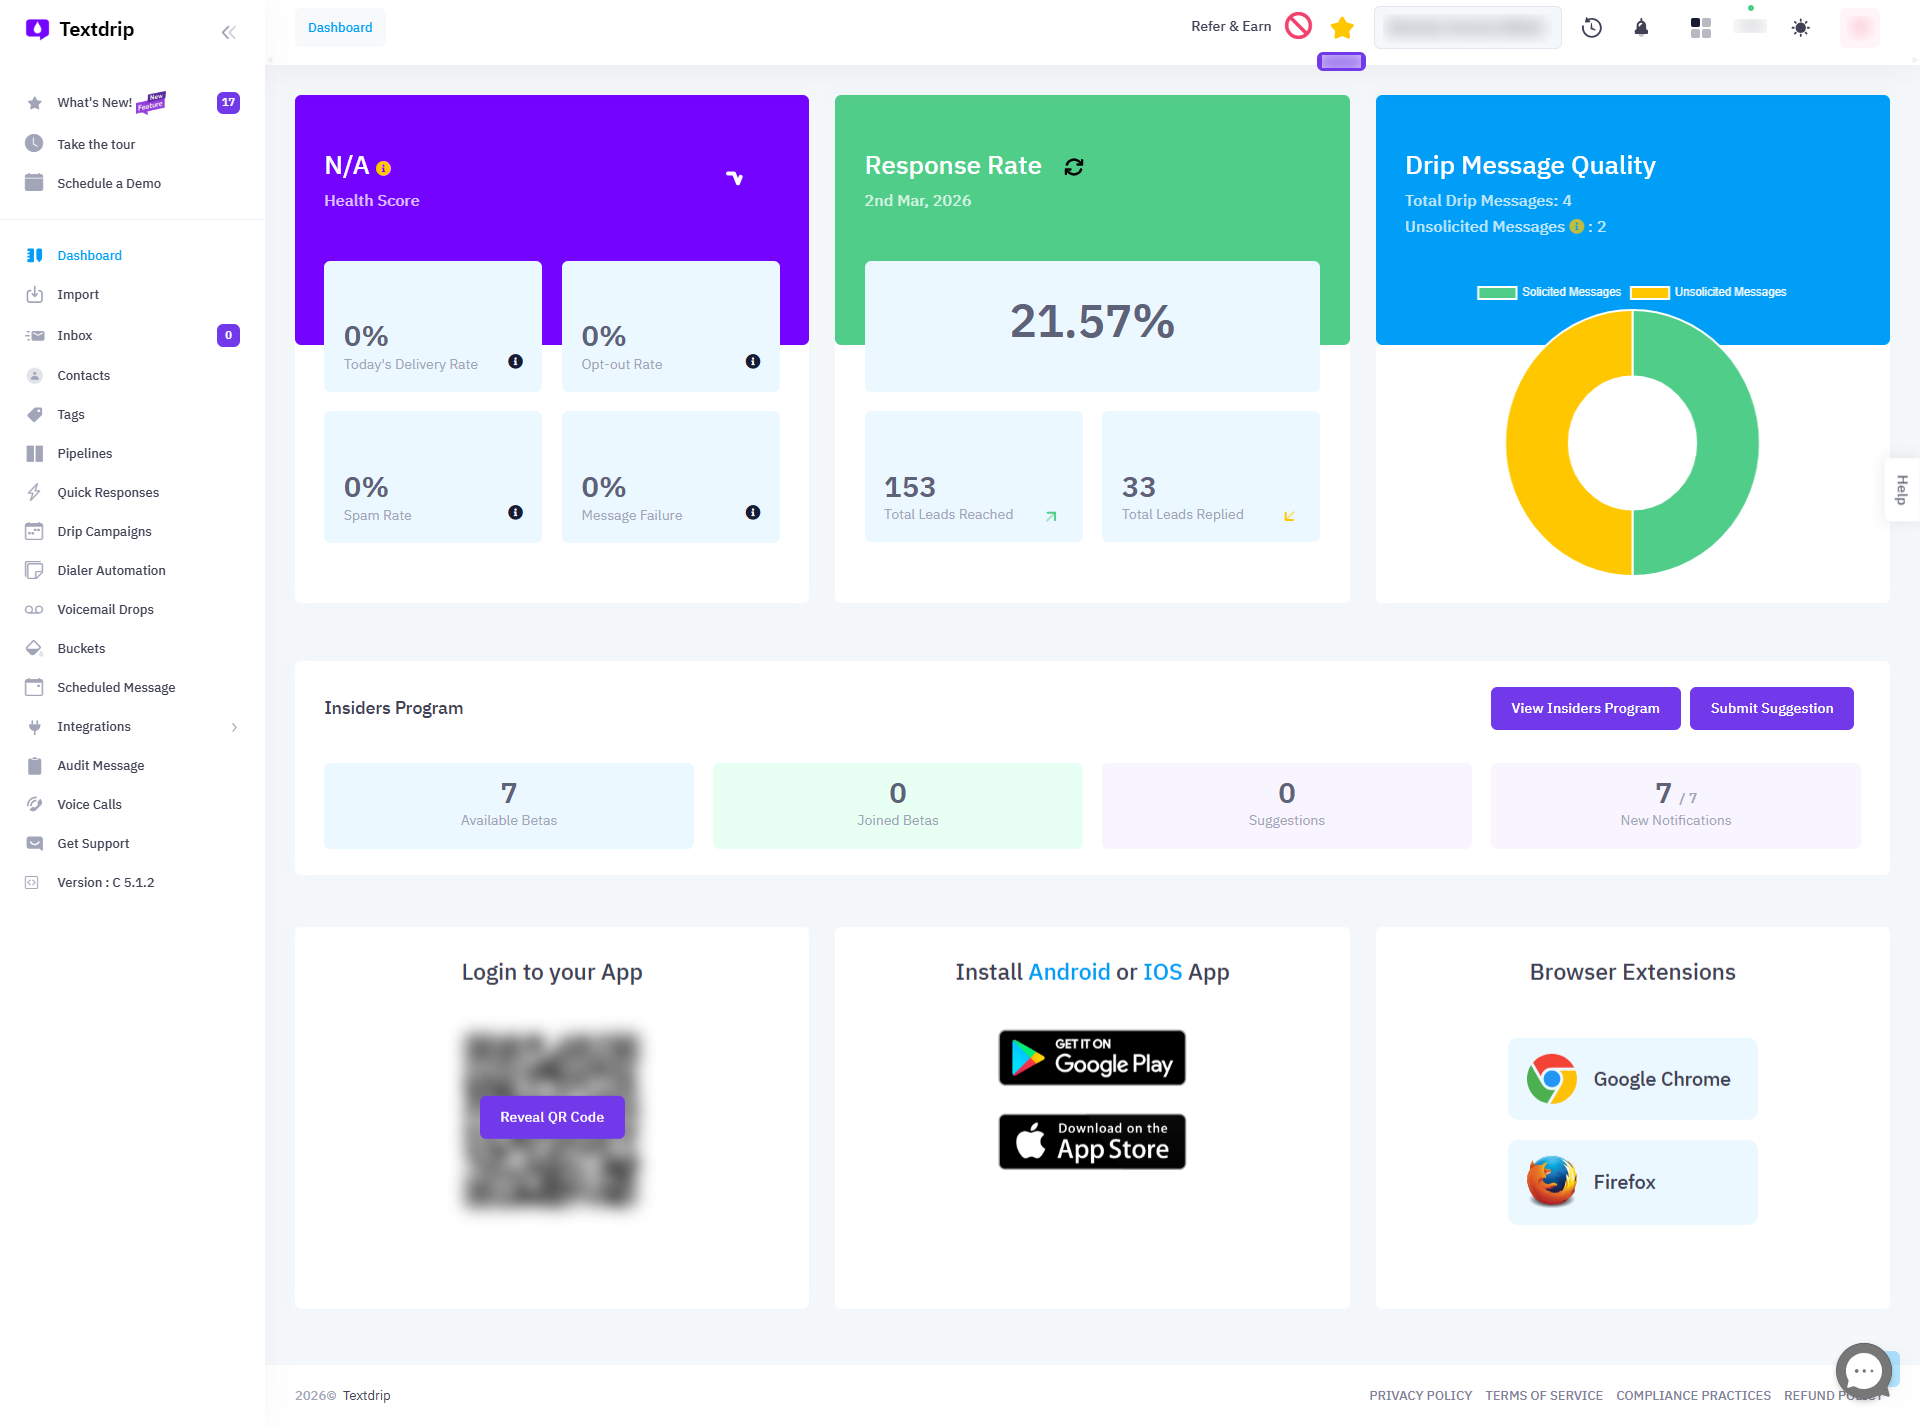Refresh the Response Rate card

[x=1074, y=167]
